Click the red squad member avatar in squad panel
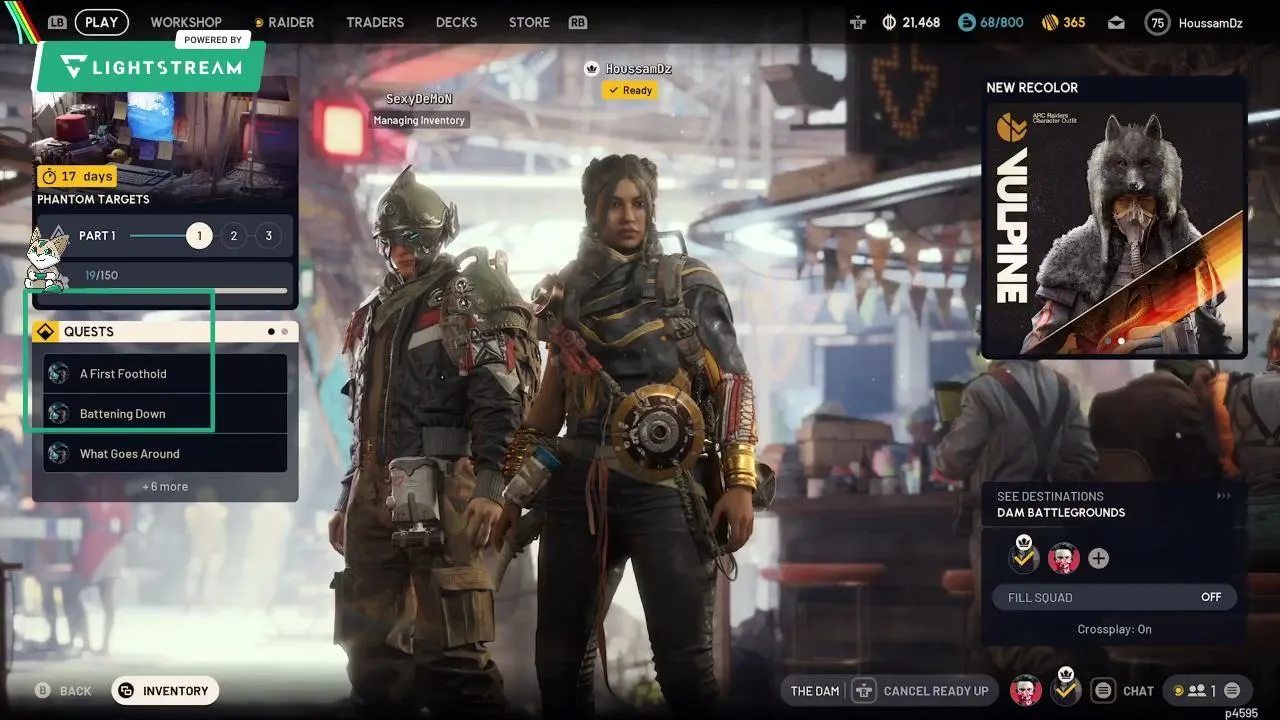The image size is (1280, 720). [x=1063, y=558]
